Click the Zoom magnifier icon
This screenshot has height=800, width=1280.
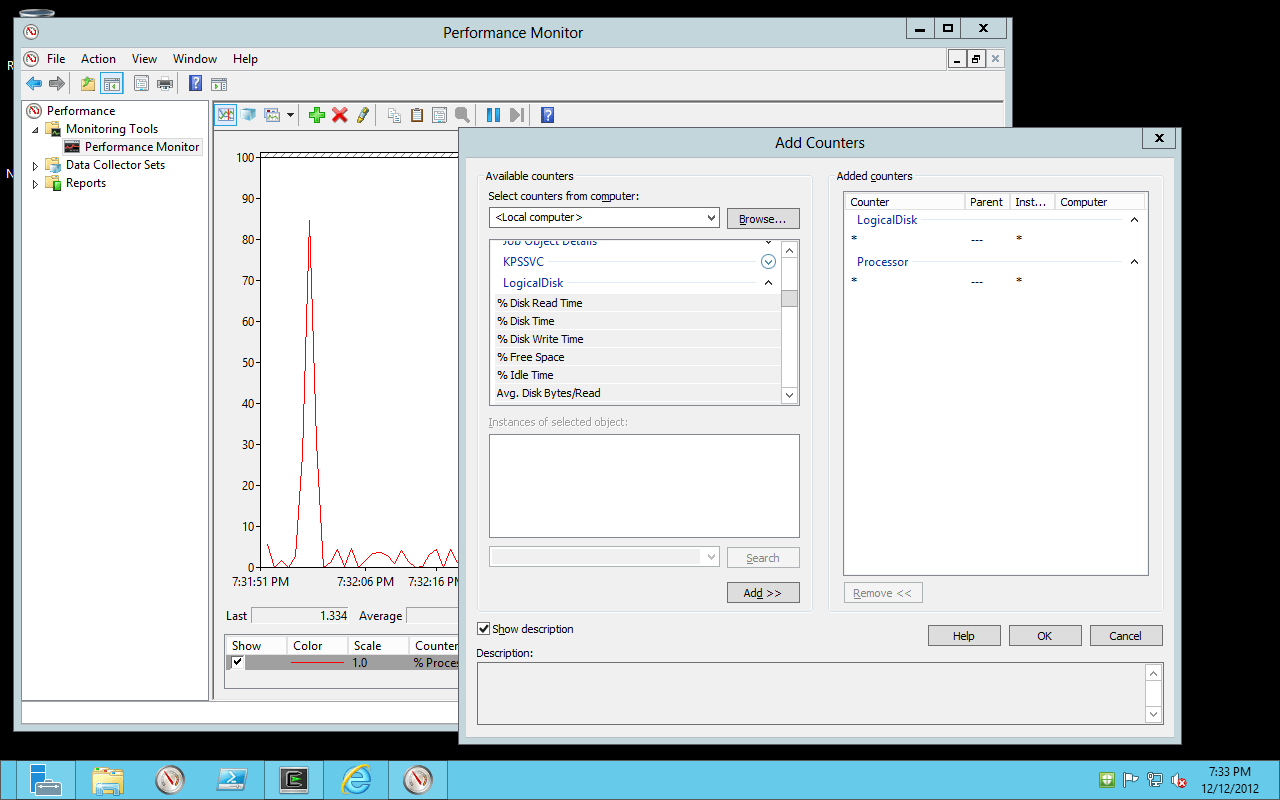click(x=462, y=115)
